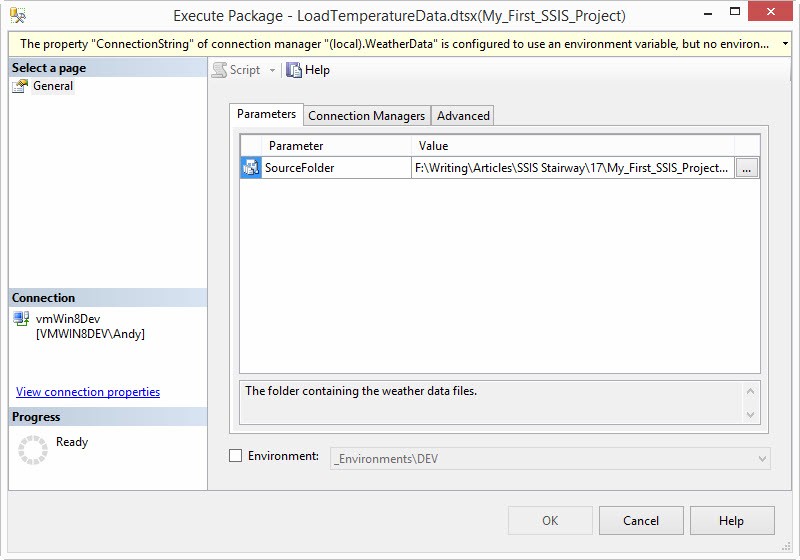Open the SourceFolder value browse ellipsis button
This screenshot has width=800, height=560.
pos(747,168)
